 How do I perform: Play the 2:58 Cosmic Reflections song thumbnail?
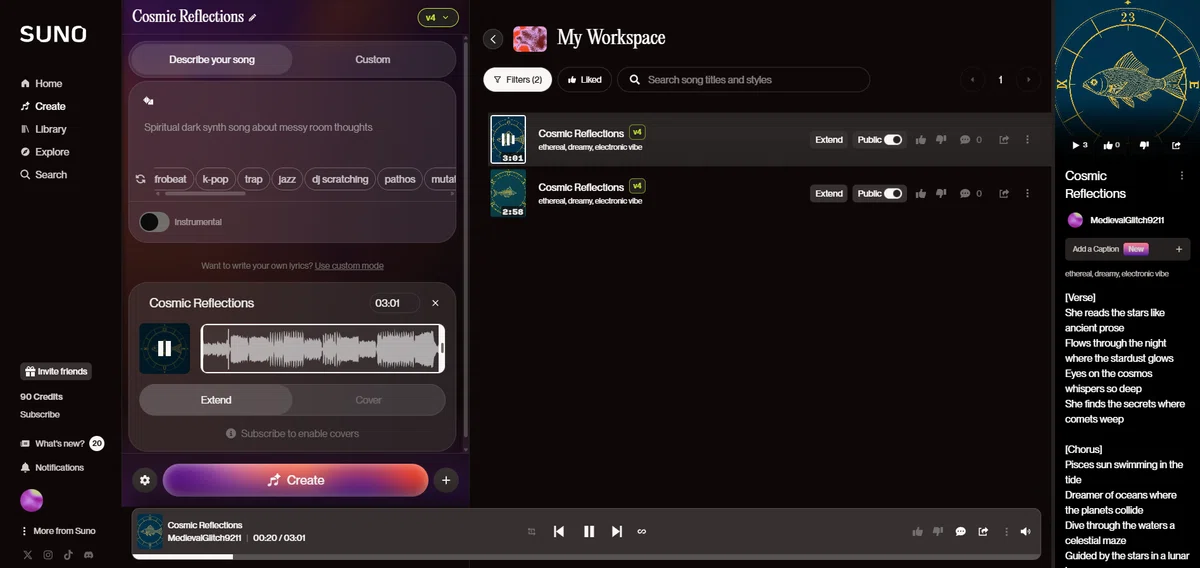coord(508,193)
